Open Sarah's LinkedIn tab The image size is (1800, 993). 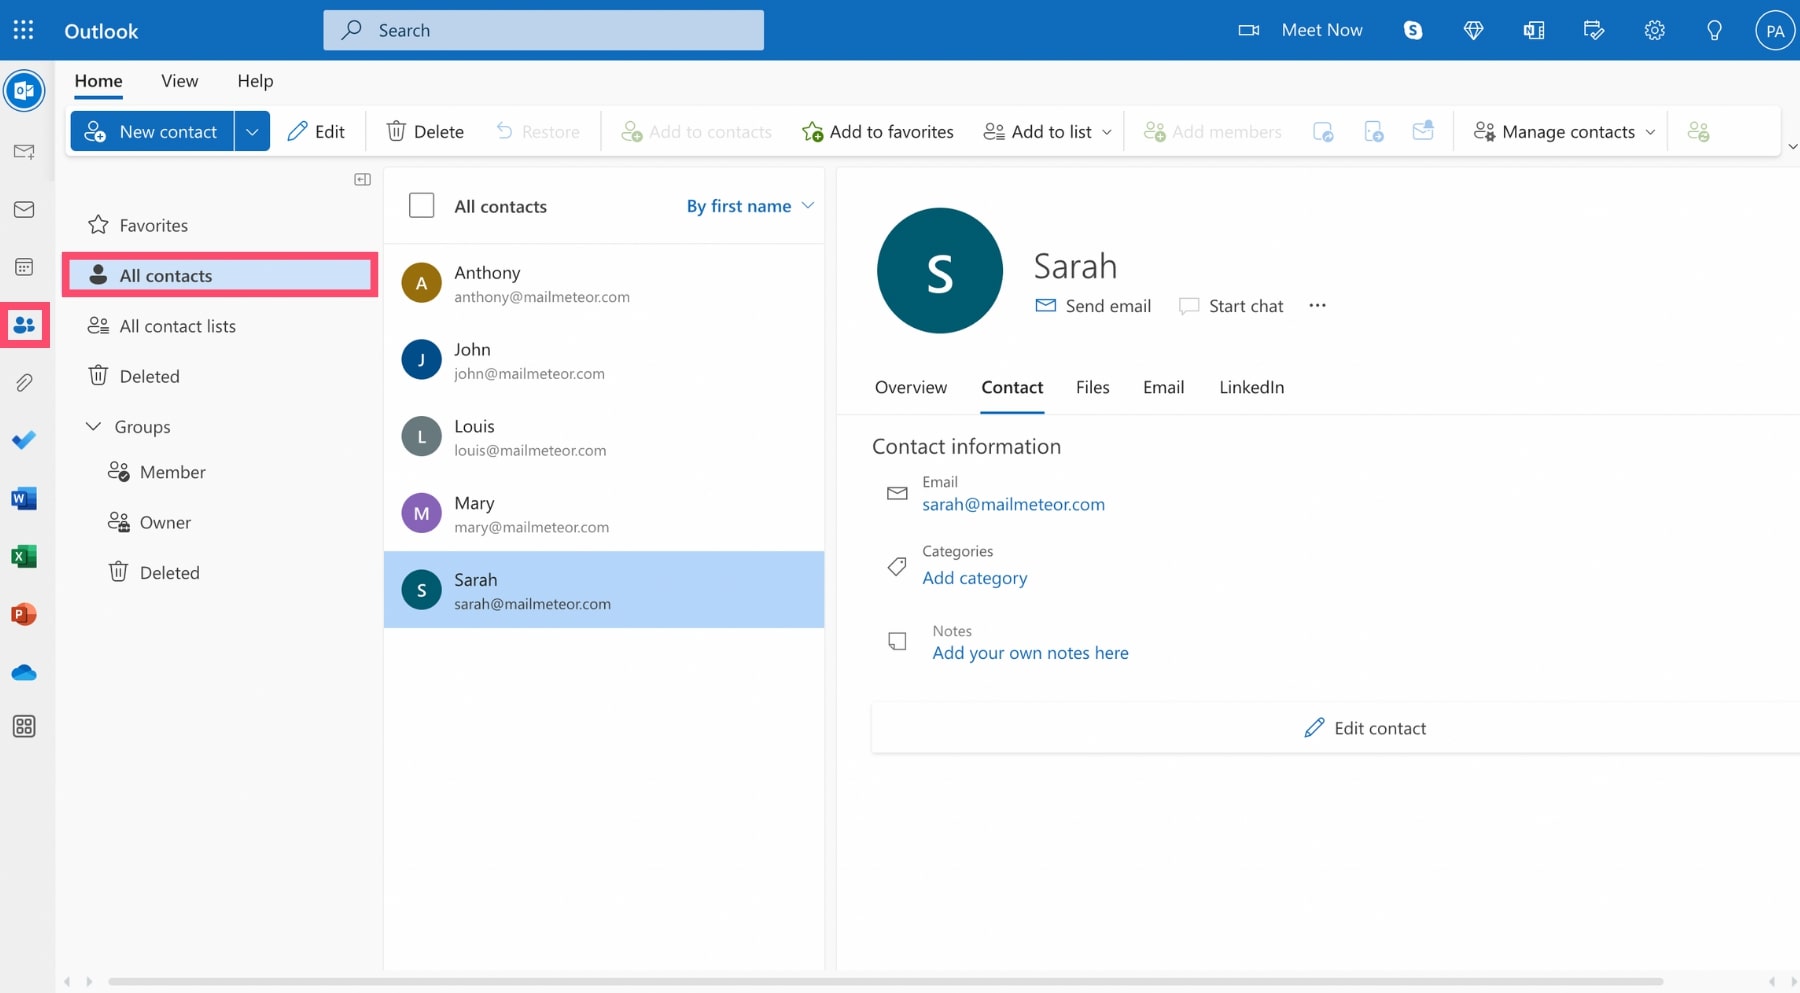1251,387
